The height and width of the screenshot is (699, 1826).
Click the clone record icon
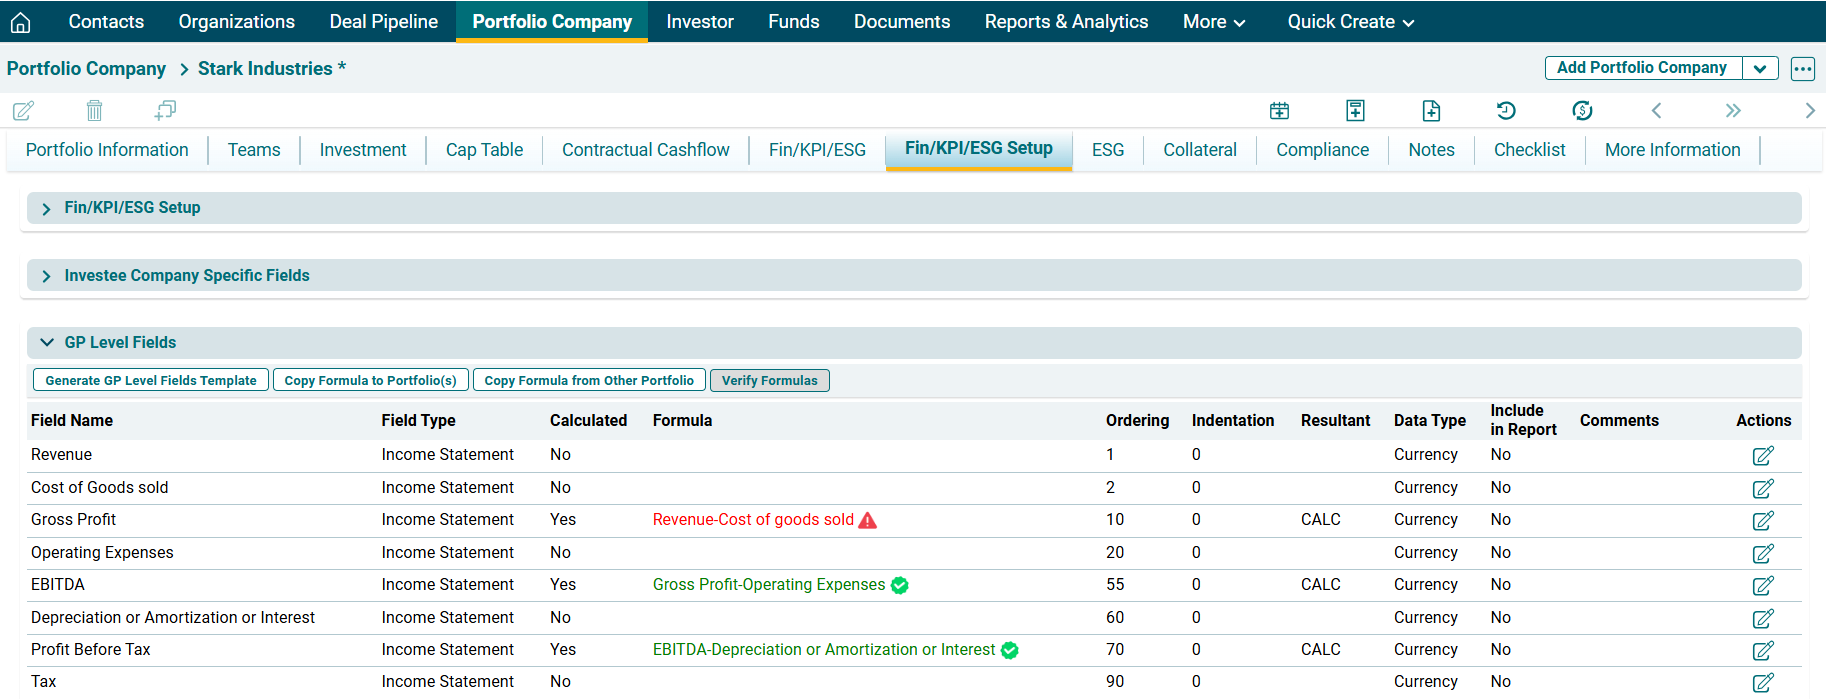point(165,110)
